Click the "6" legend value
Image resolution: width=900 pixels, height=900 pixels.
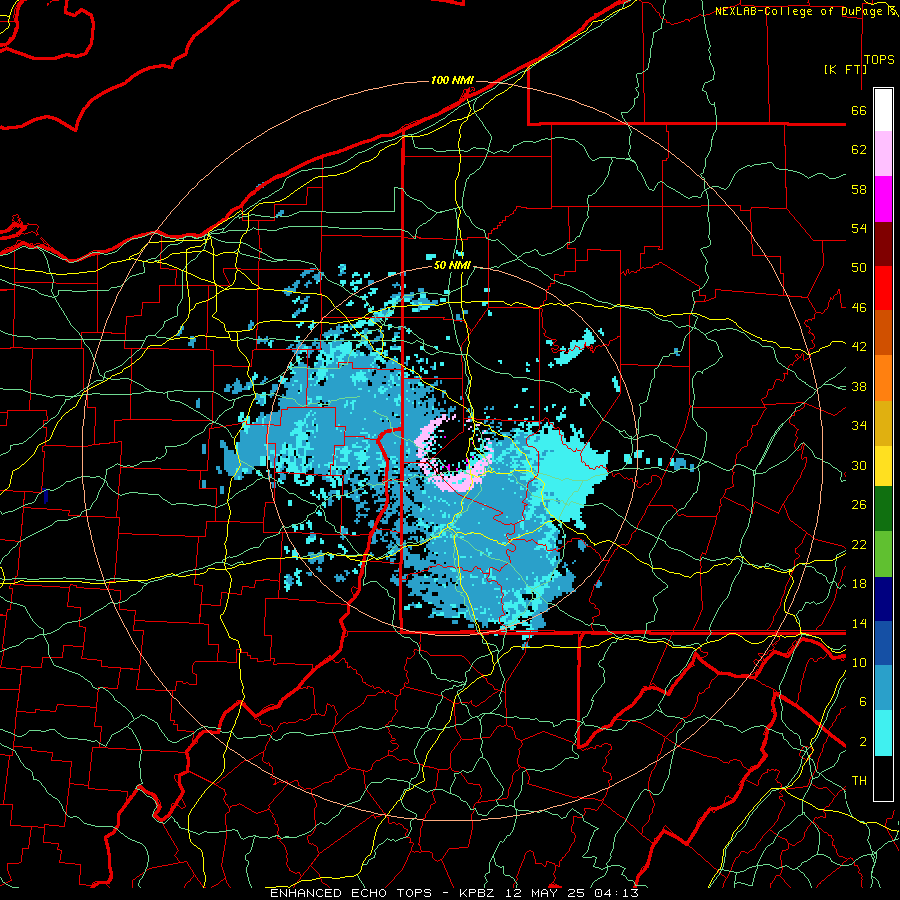(862, 702)
